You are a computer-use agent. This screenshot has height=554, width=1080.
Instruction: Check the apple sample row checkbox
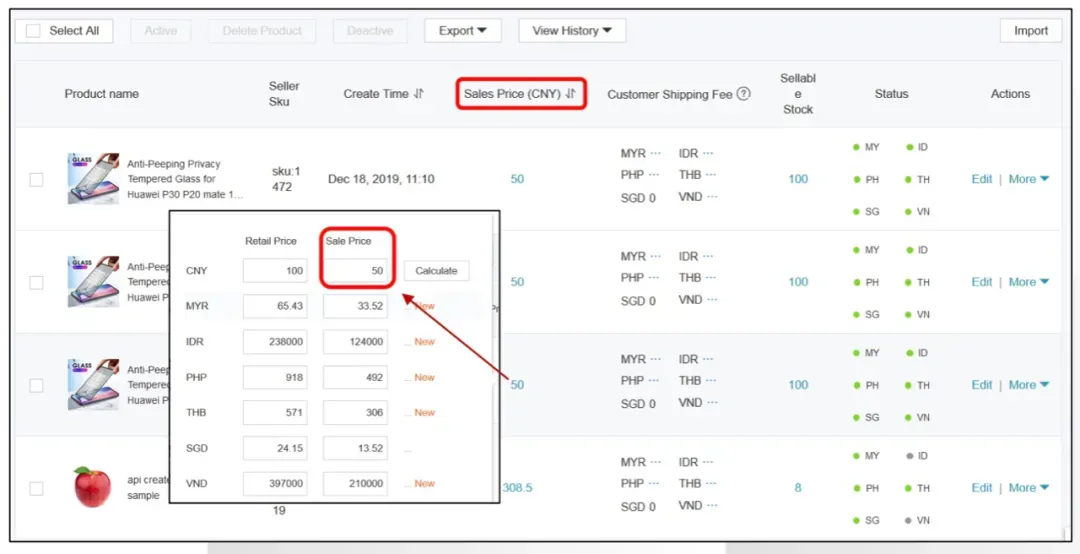coord(37,489)
